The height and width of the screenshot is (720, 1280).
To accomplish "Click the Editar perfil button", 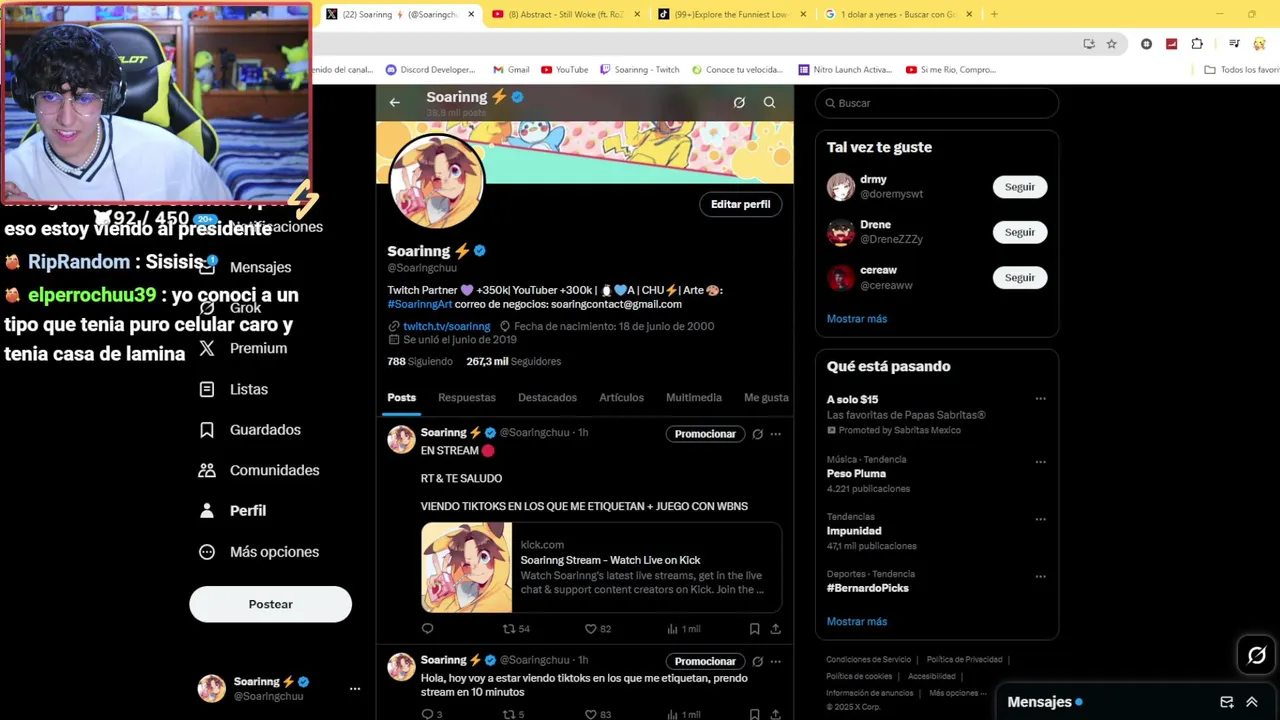I will point(740,204).
